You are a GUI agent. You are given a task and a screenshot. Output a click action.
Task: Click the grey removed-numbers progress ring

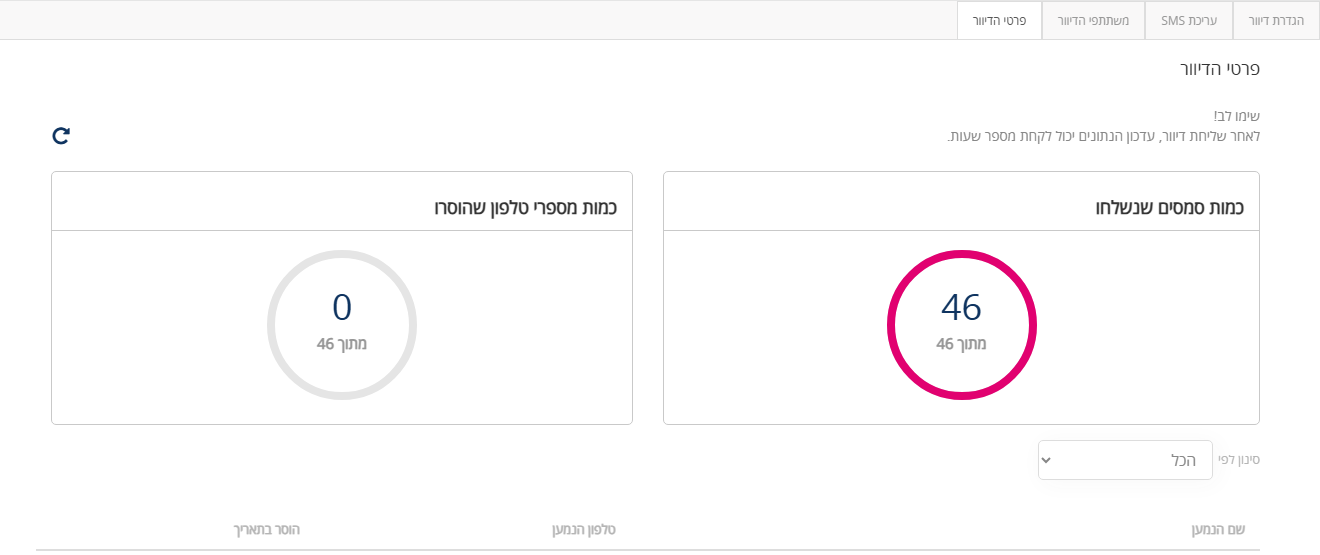tap(342, 325)
